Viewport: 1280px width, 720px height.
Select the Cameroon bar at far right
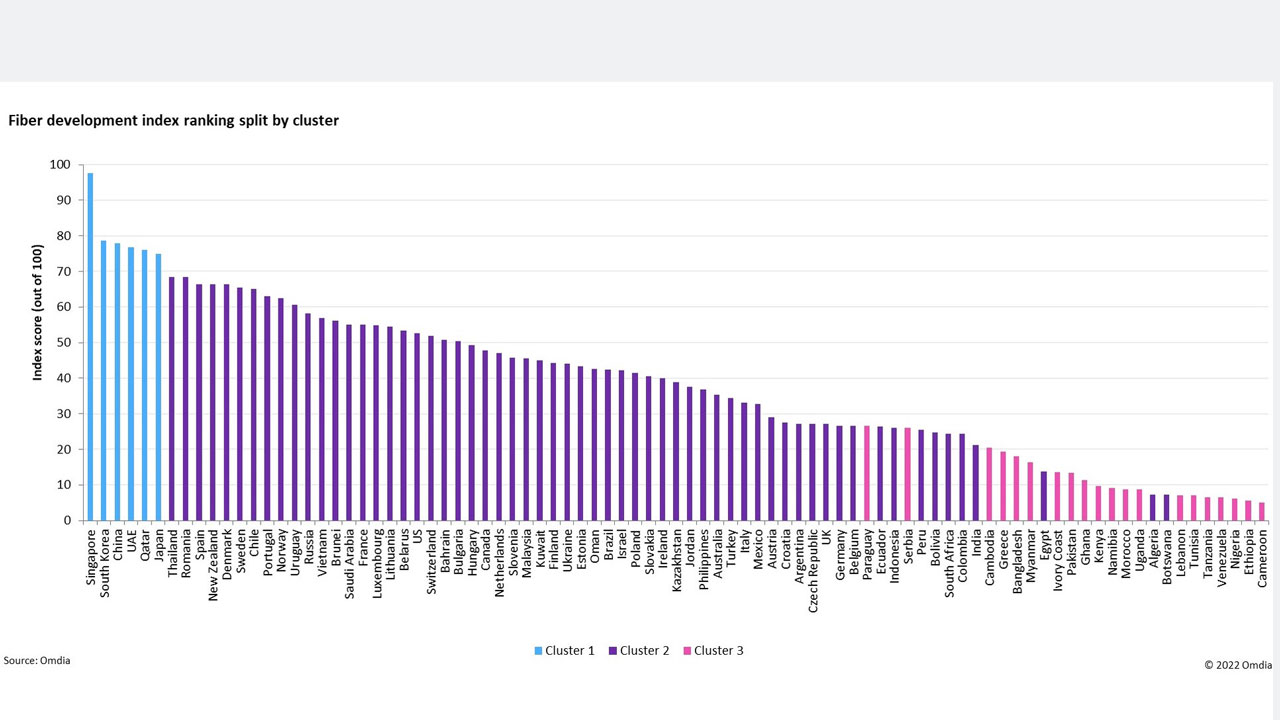1261,511
